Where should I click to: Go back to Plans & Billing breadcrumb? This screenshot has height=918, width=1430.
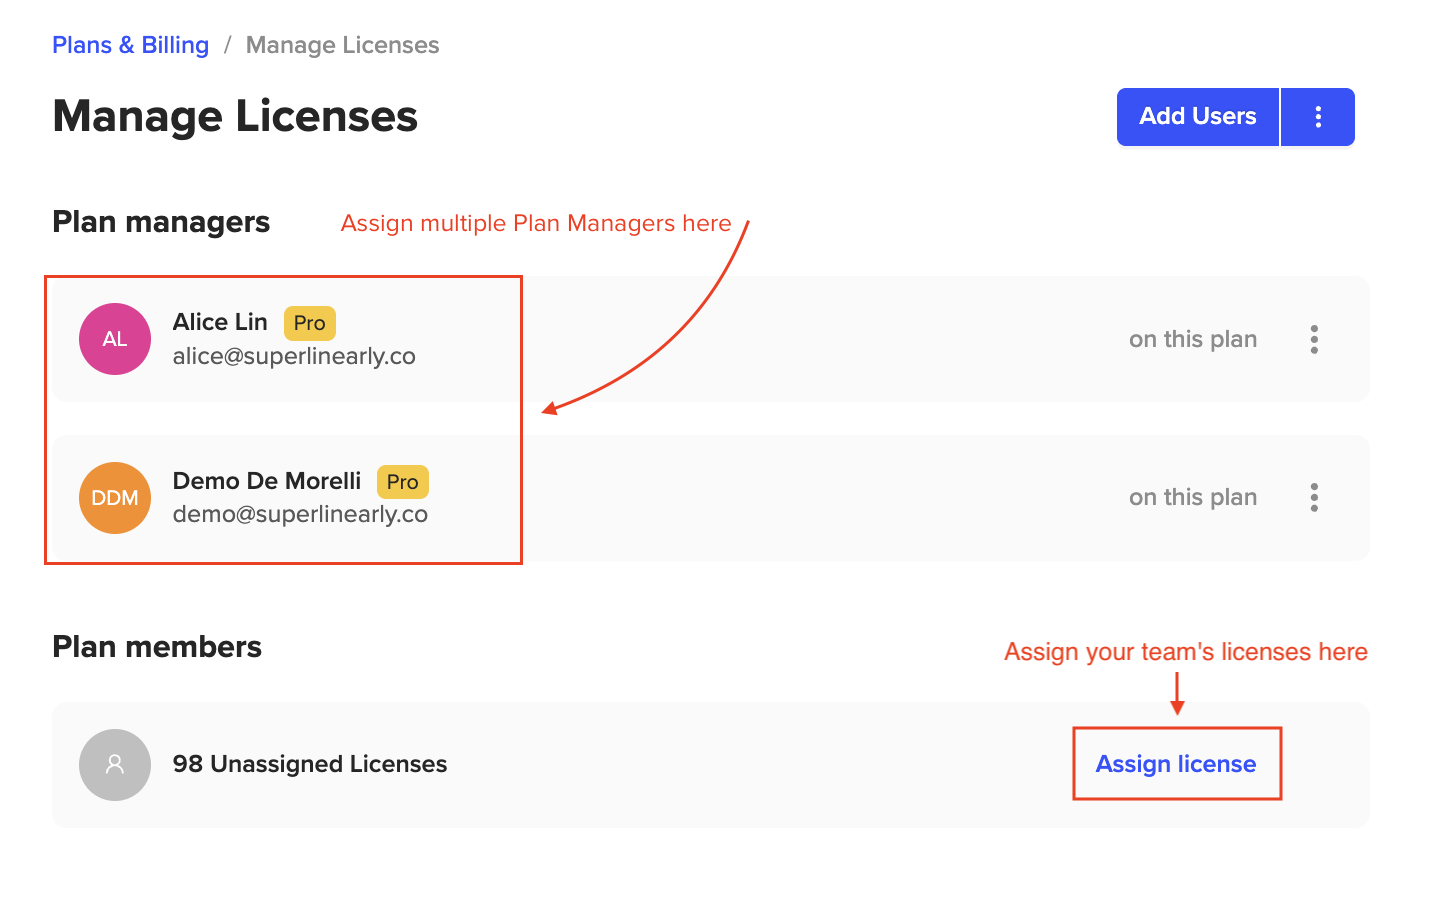130,45
